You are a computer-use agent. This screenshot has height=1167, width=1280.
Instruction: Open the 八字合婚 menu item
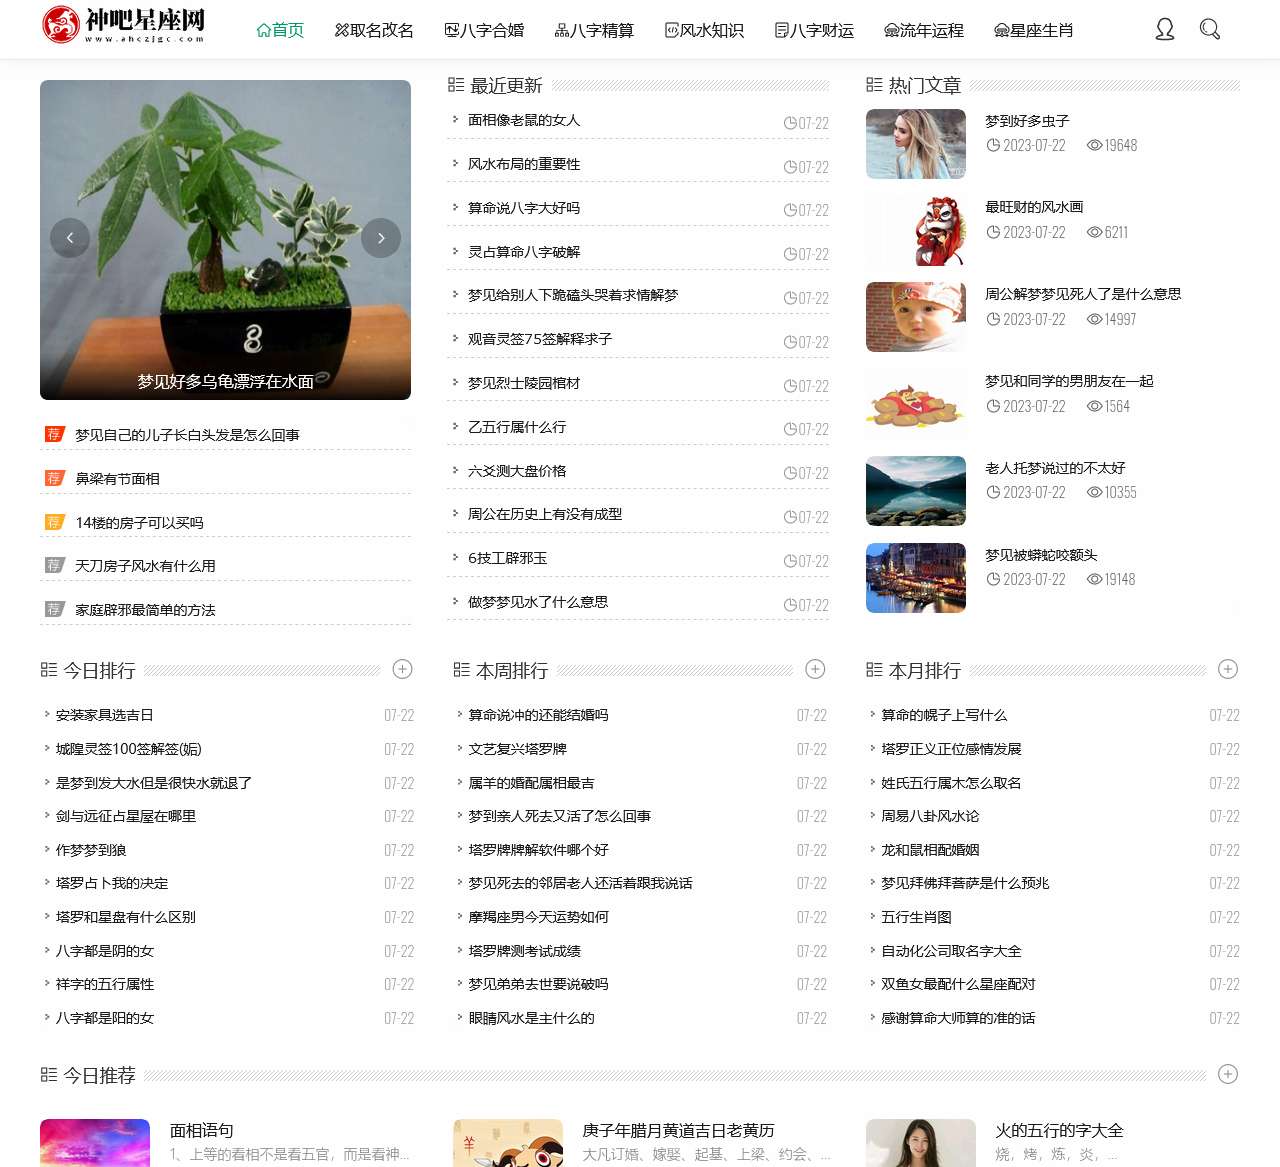coord(484,30)
